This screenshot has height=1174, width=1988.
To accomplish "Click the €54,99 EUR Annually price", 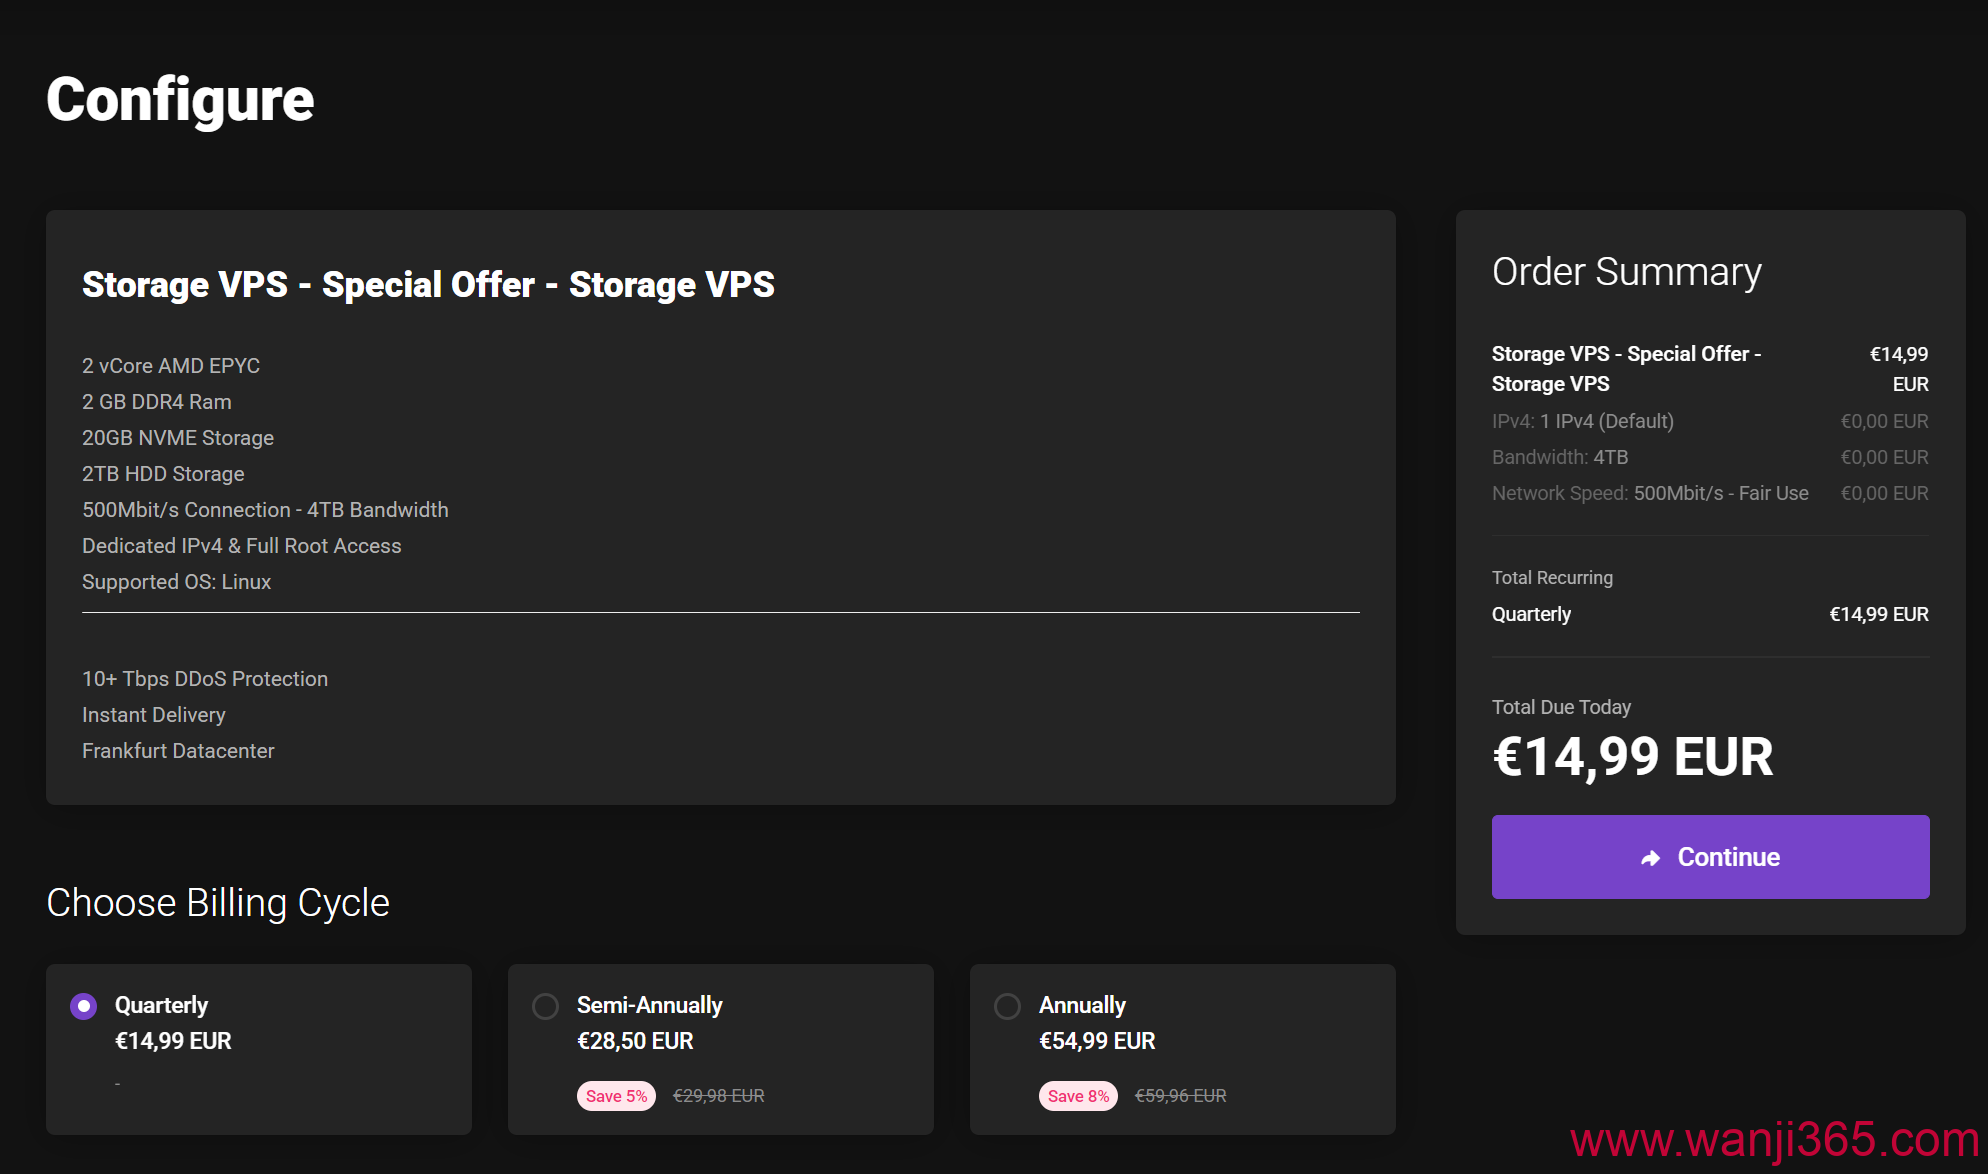I will 1097,1041.
